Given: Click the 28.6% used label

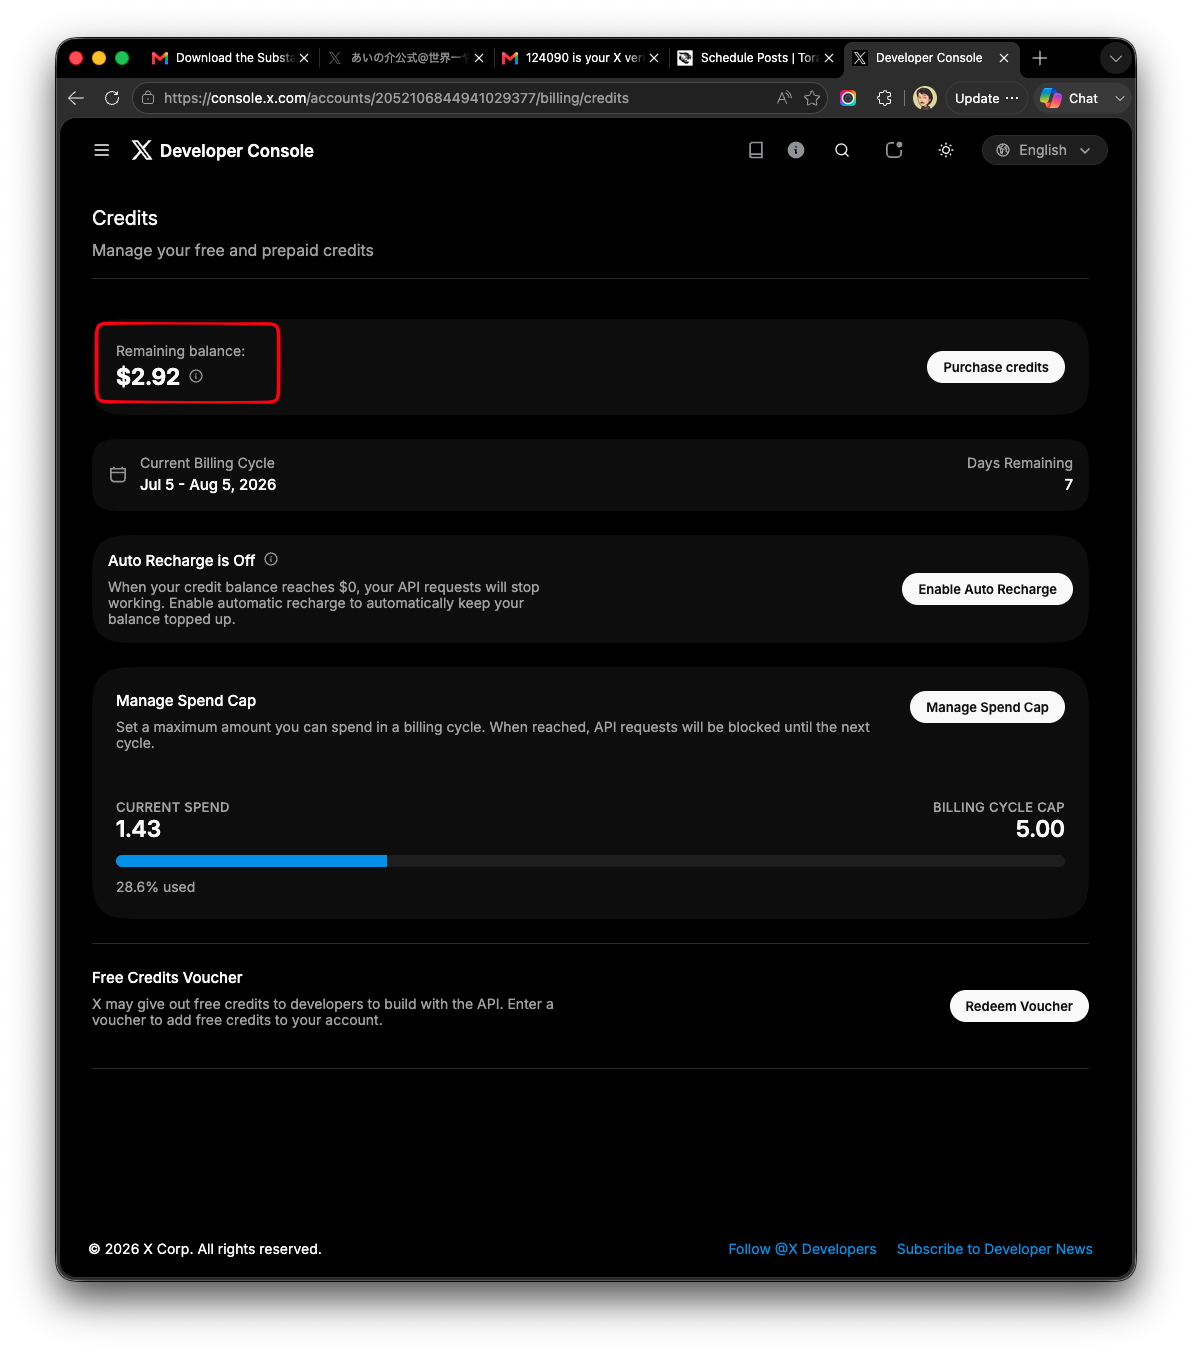Looking at the screenshot, I should pos(156,887).
